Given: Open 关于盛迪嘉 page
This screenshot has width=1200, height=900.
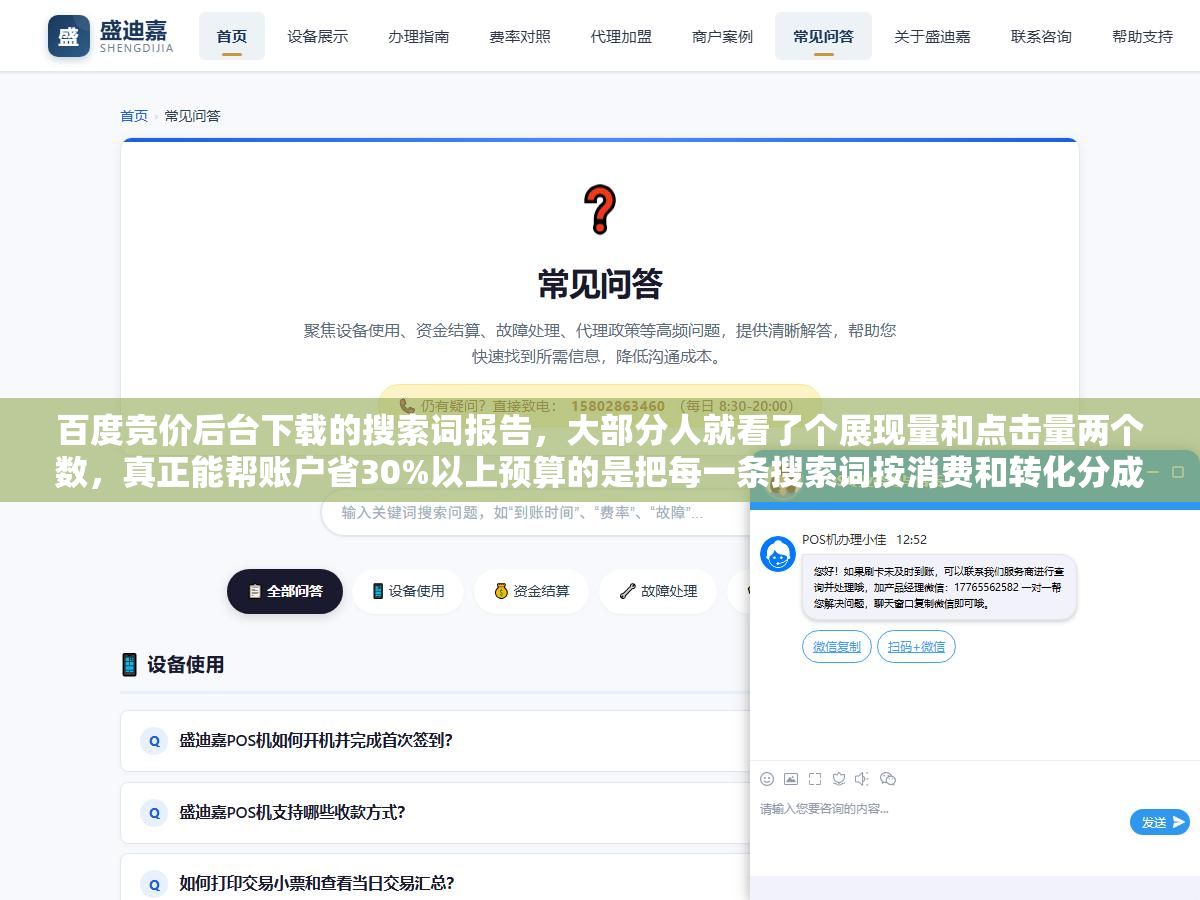Looking at the screenshot, I should pos(932,36).
